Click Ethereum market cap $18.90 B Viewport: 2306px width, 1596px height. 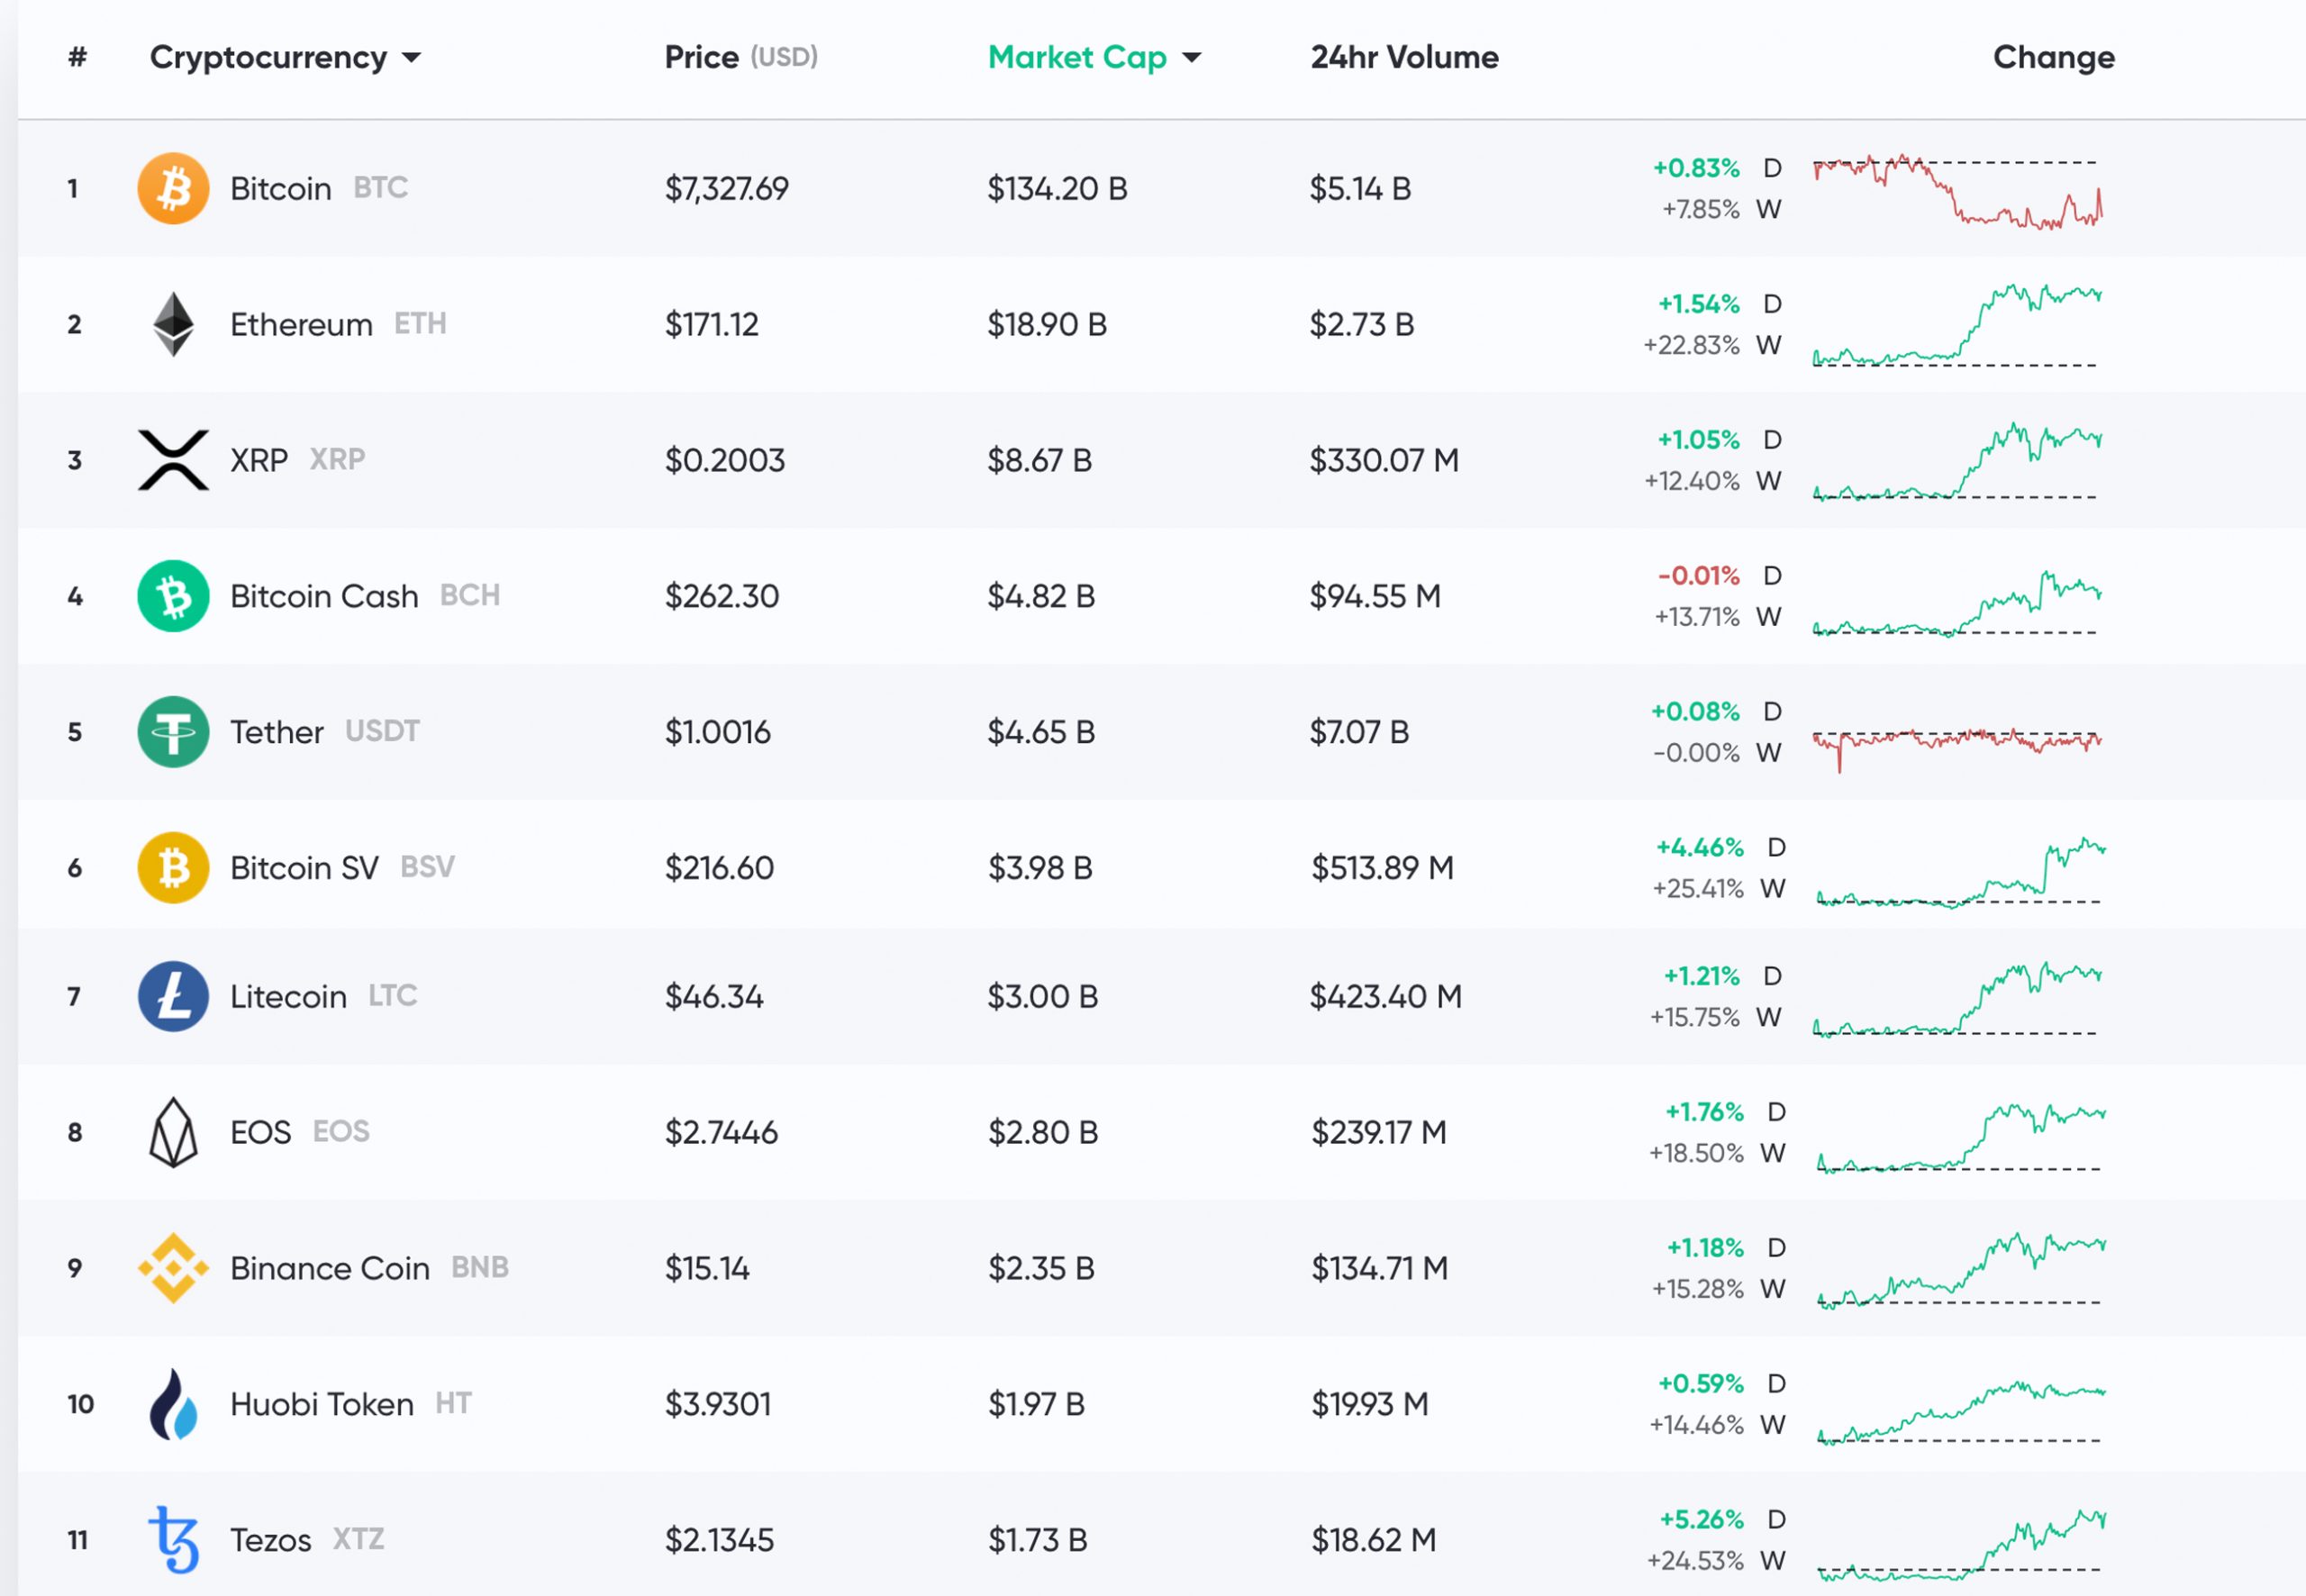[x=1047, y=324]
